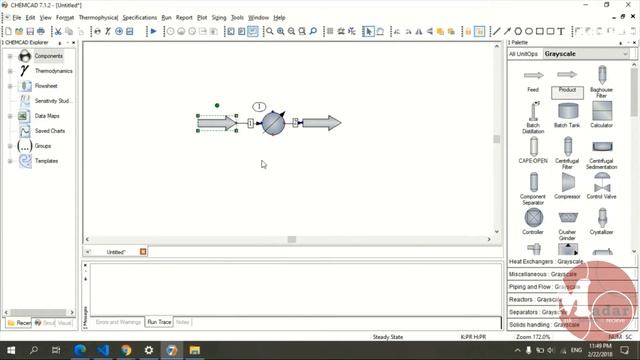Image resolution: width=640 pixels, height=360 pixels.
Task: Expand the Flowsheet tree node
Action: [10, 86]
